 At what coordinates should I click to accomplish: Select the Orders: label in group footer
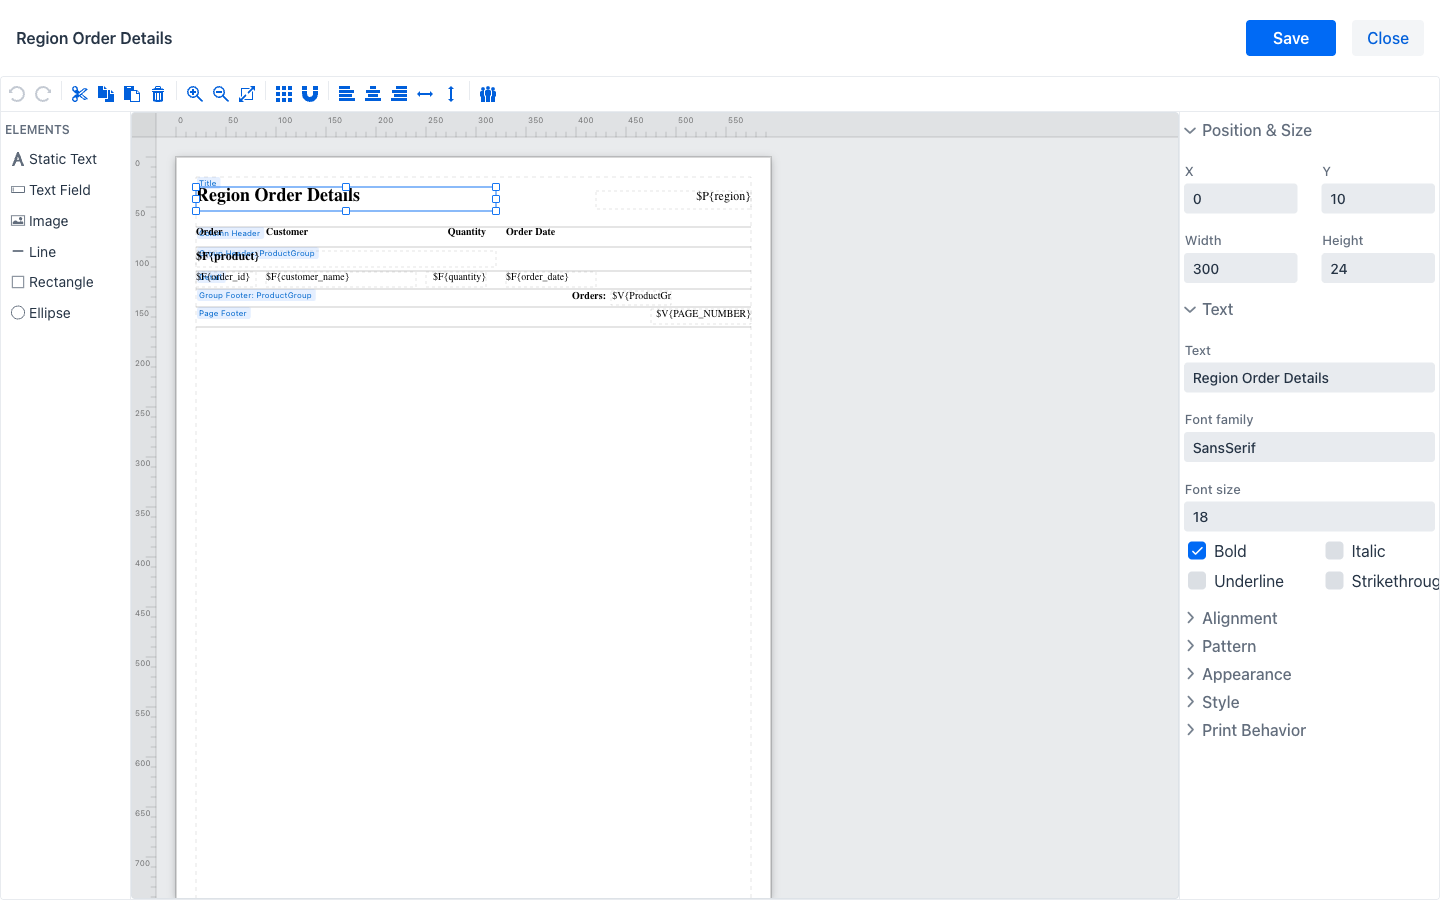pos(589,296)
